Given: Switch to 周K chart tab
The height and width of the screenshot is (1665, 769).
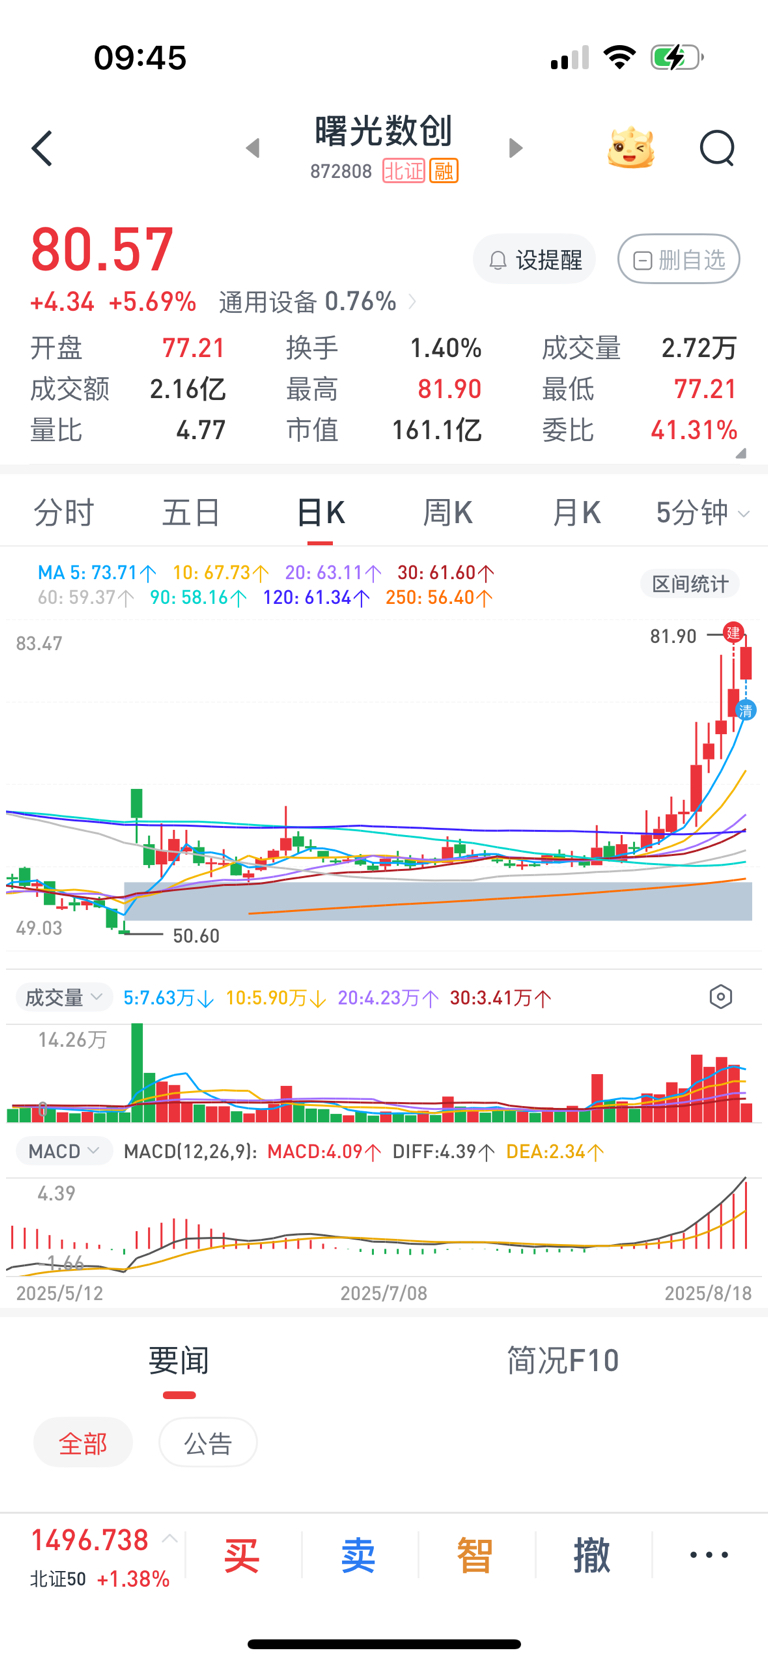Looking at the screenshot, I should click(x=447, y=513).
